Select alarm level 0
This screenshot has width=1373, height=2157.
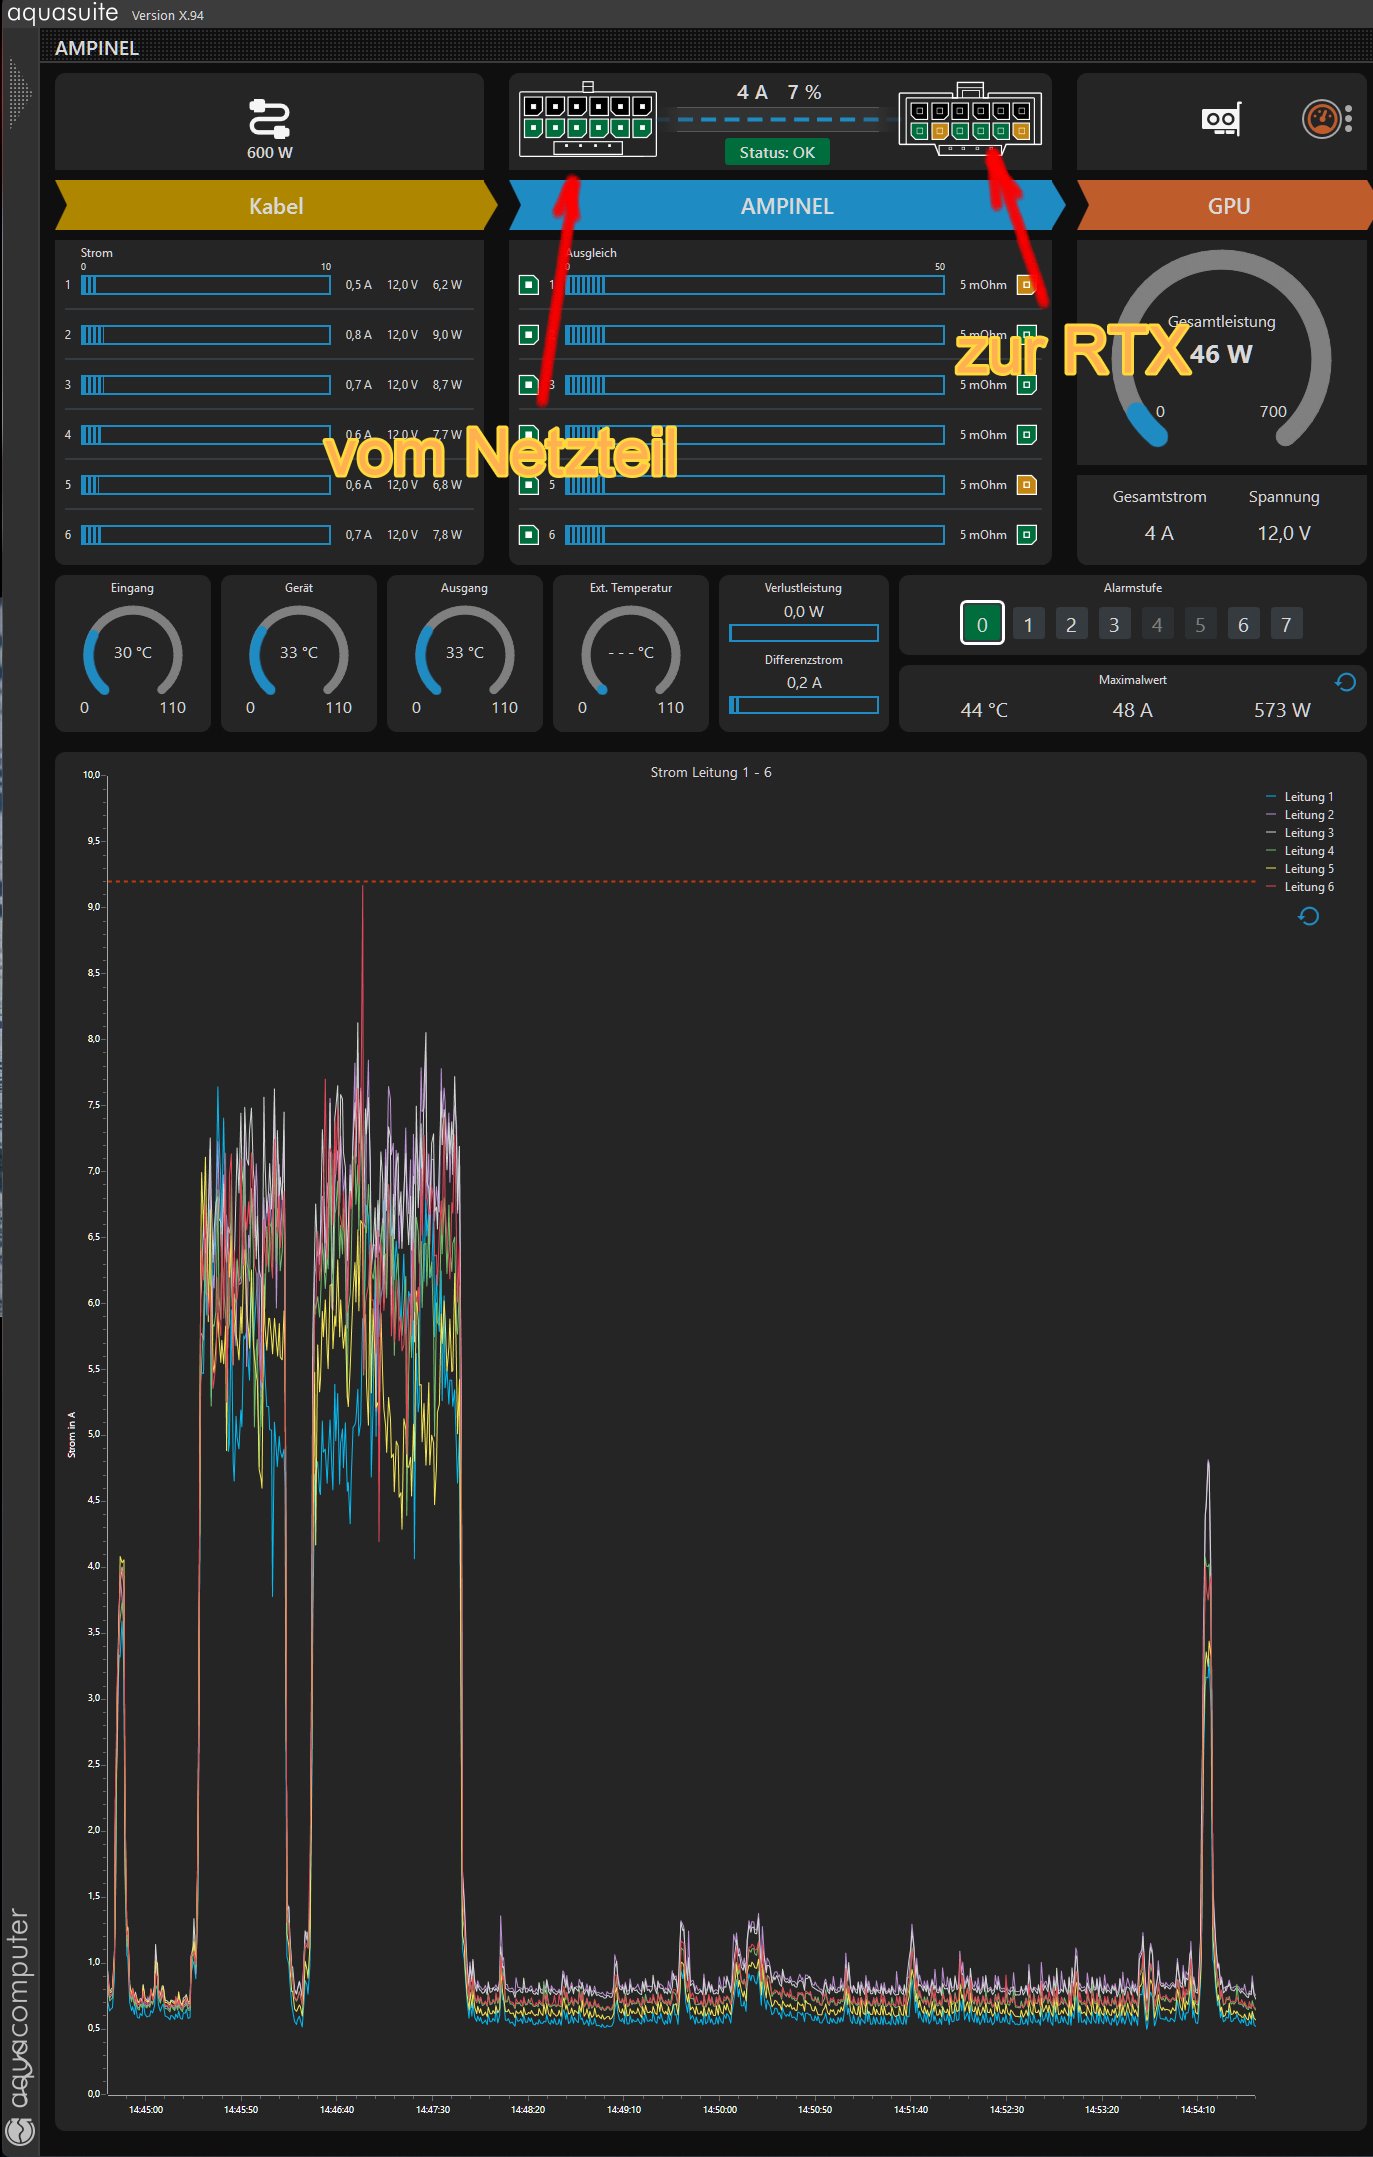click(982, 624)
